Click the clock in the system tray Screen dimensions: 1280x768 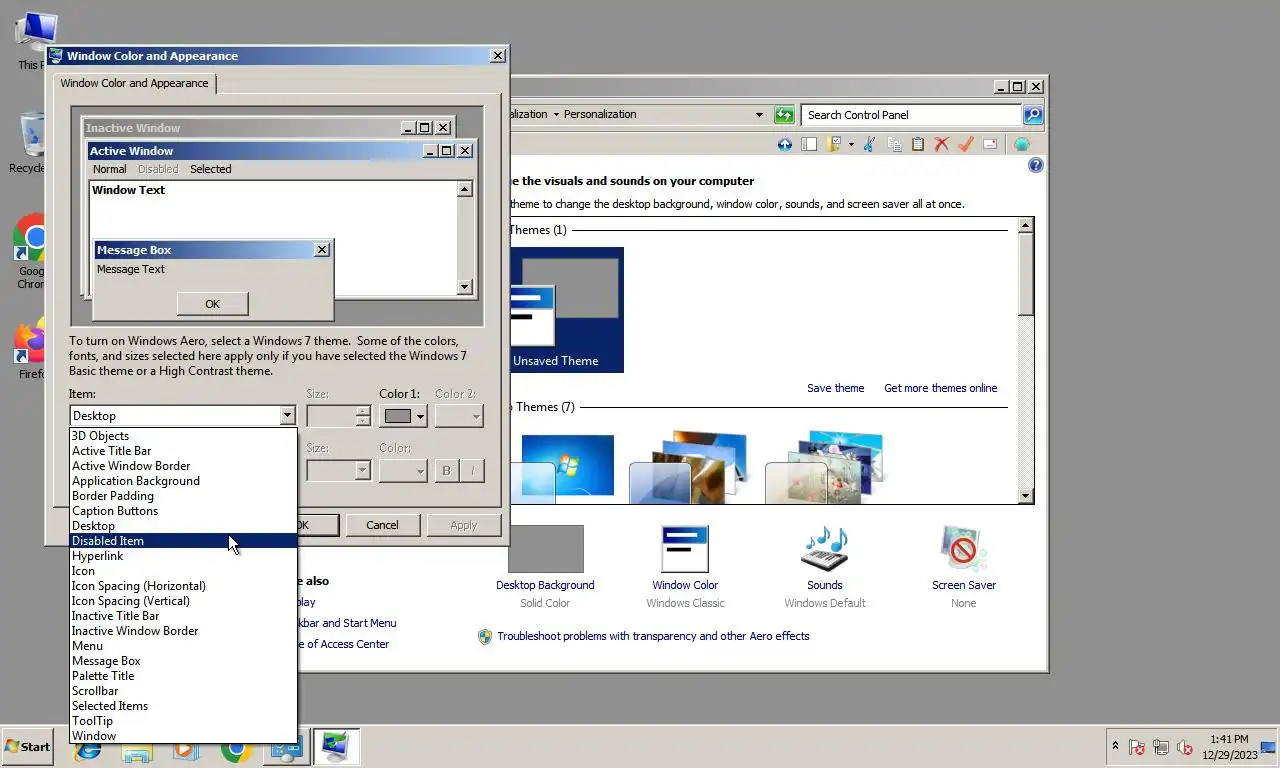[1228, 747]
